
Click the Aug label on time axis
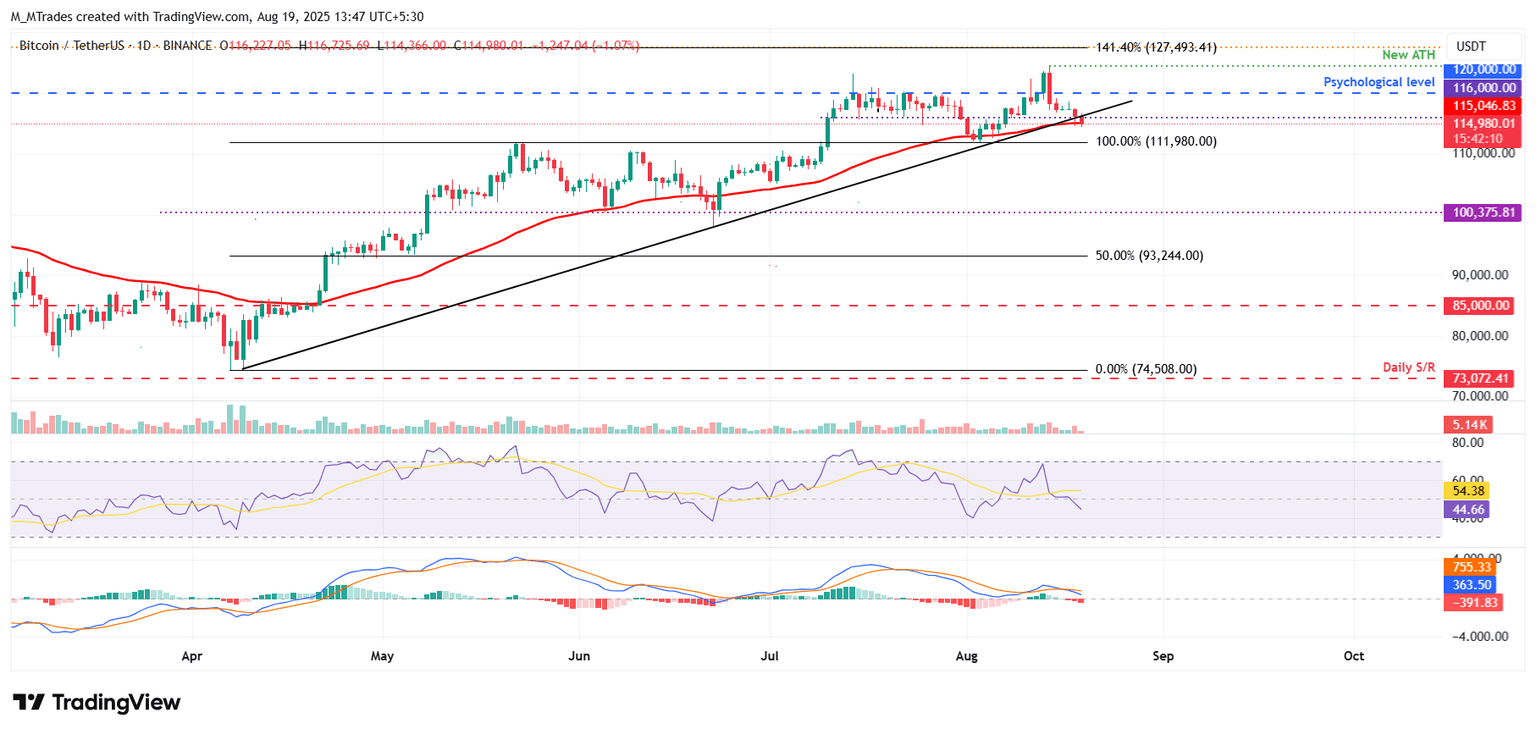966,656
